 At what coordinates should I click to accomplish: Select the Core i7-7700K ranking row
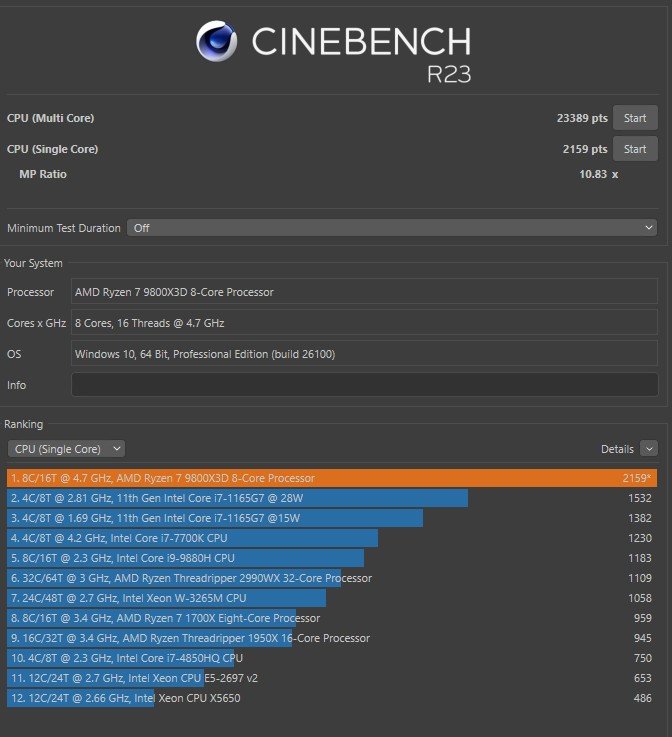[332, 538]
